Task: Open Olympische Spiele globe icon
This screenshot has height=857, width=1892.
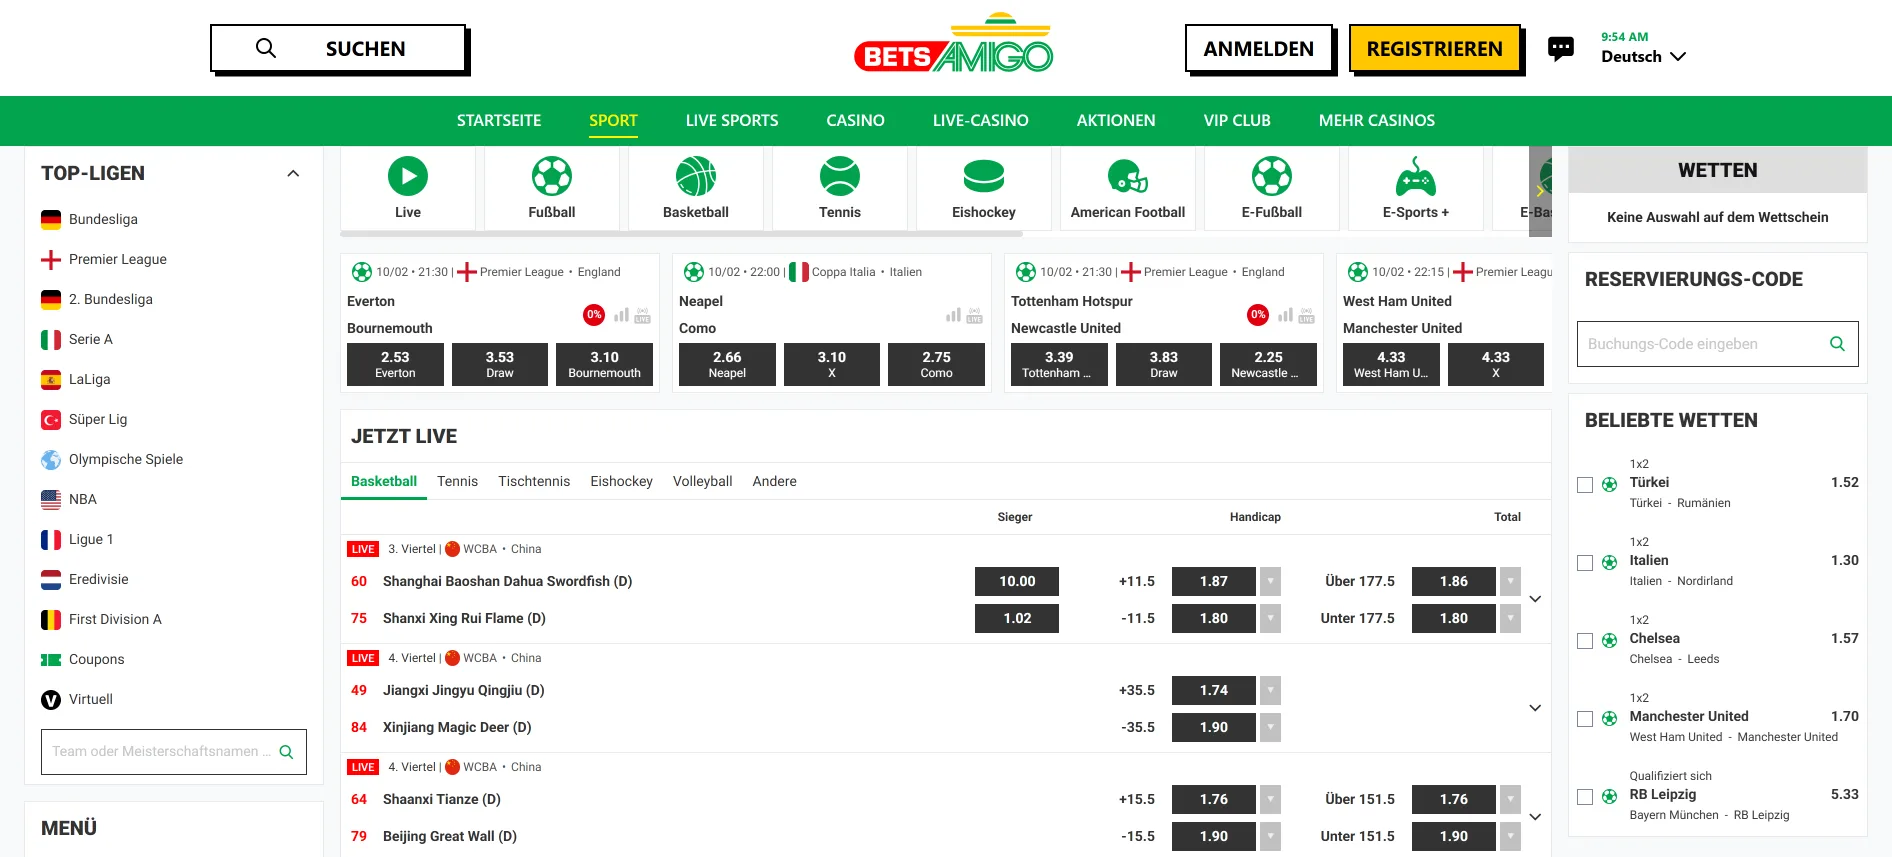Action: [51, 459]
